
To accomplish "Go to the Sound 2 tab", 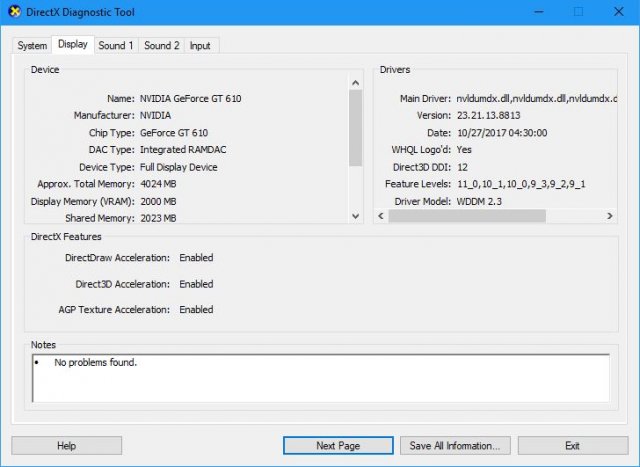I will pos(162,46).
